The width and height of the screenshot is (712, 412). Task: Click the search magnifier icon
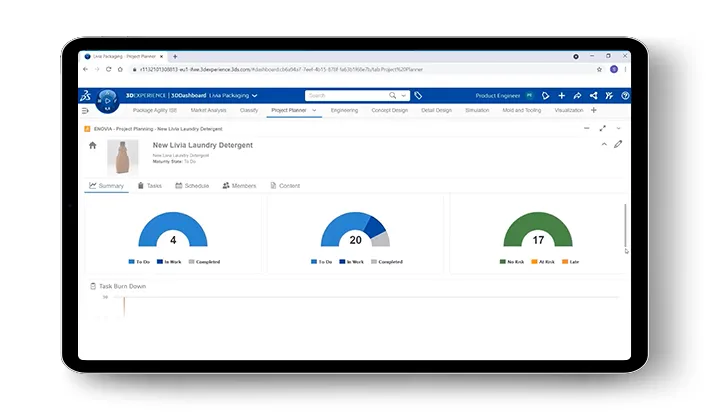point(392,95)
